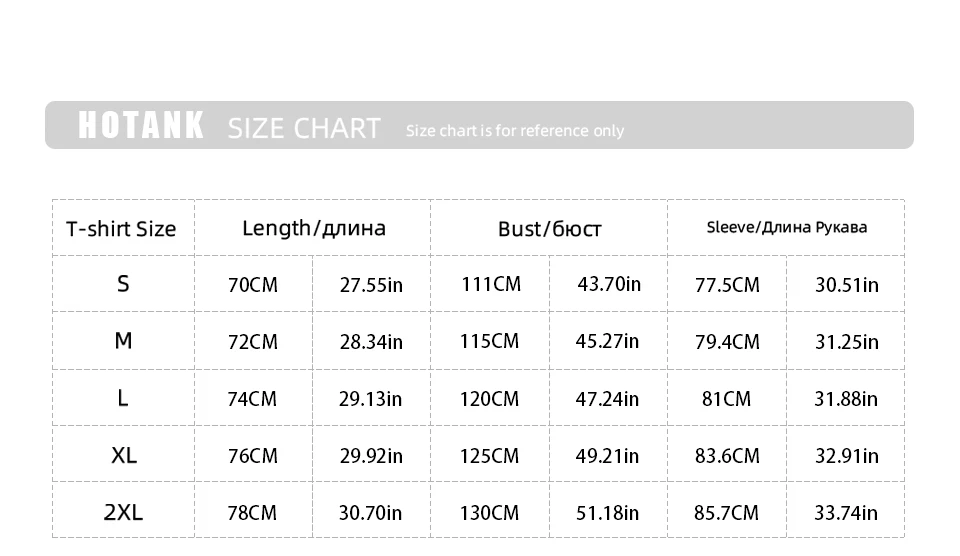Select the Sleeve/Длина Рукава column header
Viewport: 960px width, 556px height.
click(x=786, y=227)
